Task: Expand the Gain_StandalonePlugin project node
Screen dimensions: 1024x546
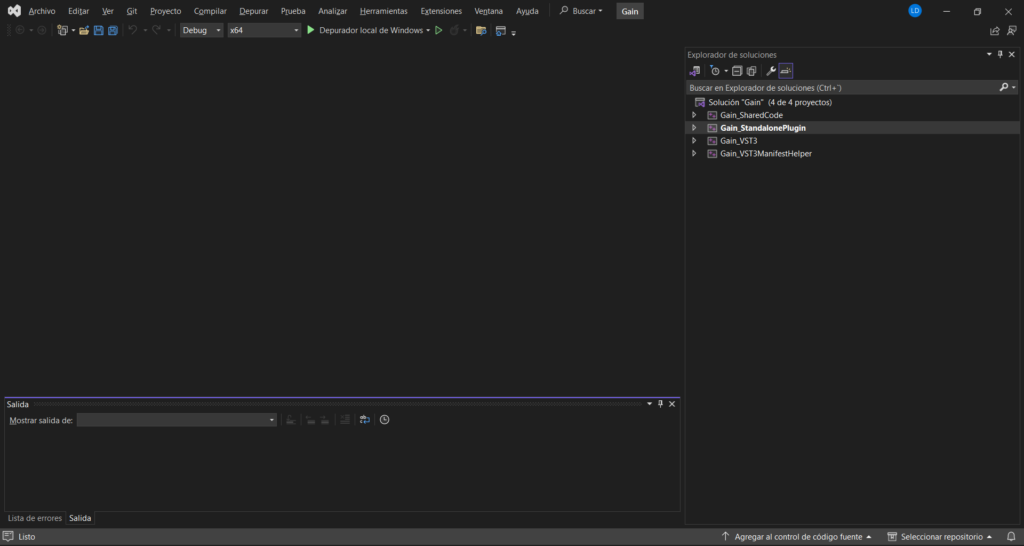Action: (x=694, y=128)
